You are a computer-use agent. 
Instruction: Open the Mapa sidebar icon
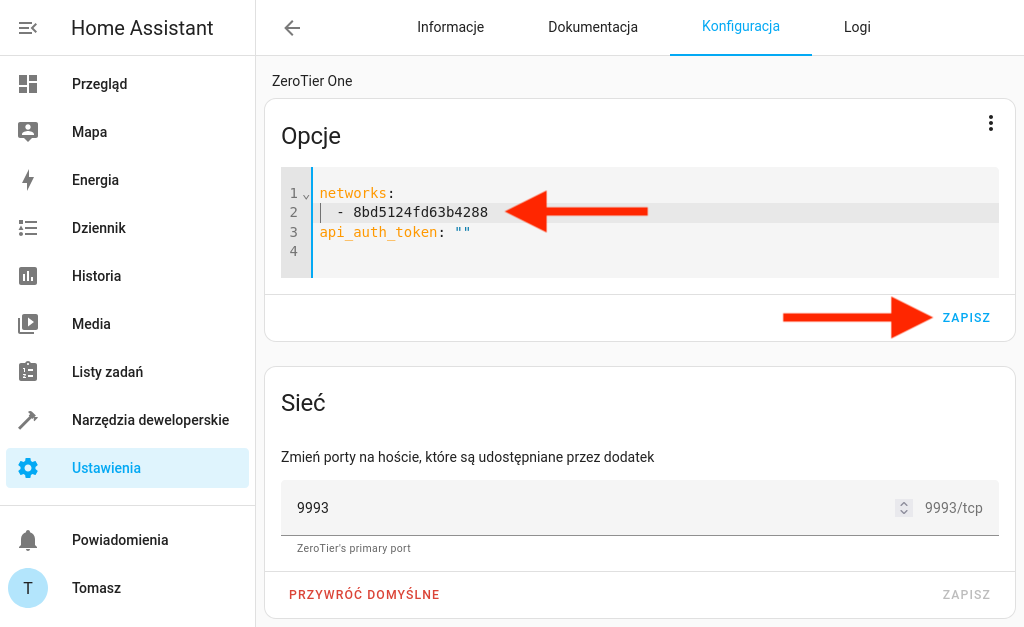(28, 132)
